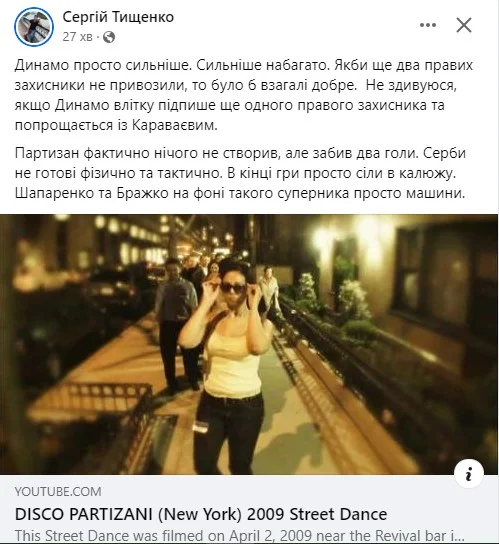This screenshot has width=499, height=544.
Task: Open the three-dot post options menu
Action: coord(428,25)
